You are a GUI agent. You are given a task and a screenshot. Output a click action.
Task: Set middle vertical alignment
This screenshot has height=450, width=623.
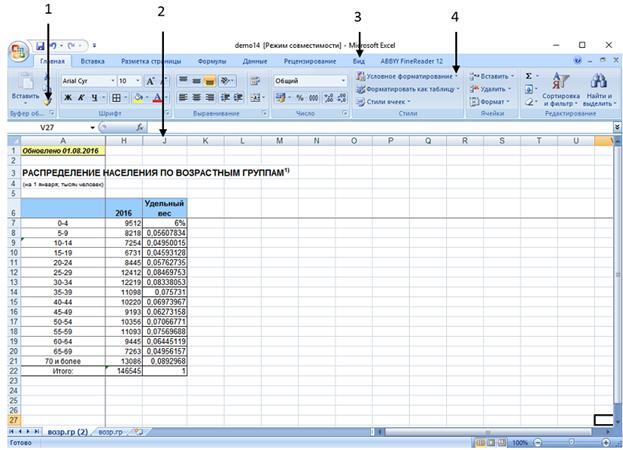[x=196, y=81]
